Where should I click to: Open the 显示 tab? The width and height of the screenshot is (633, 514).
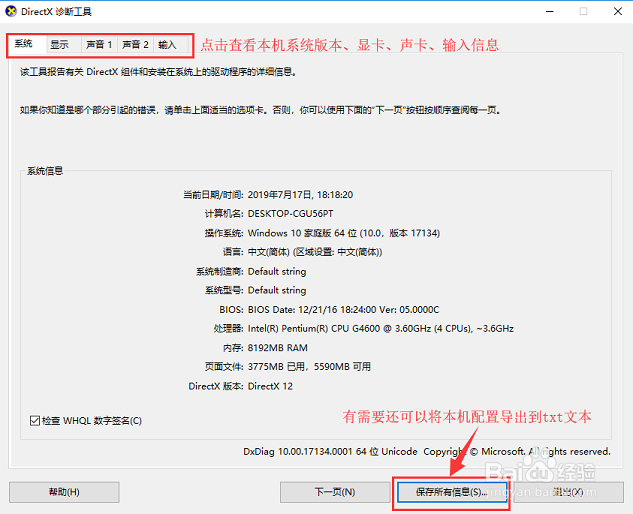[60, 44]
